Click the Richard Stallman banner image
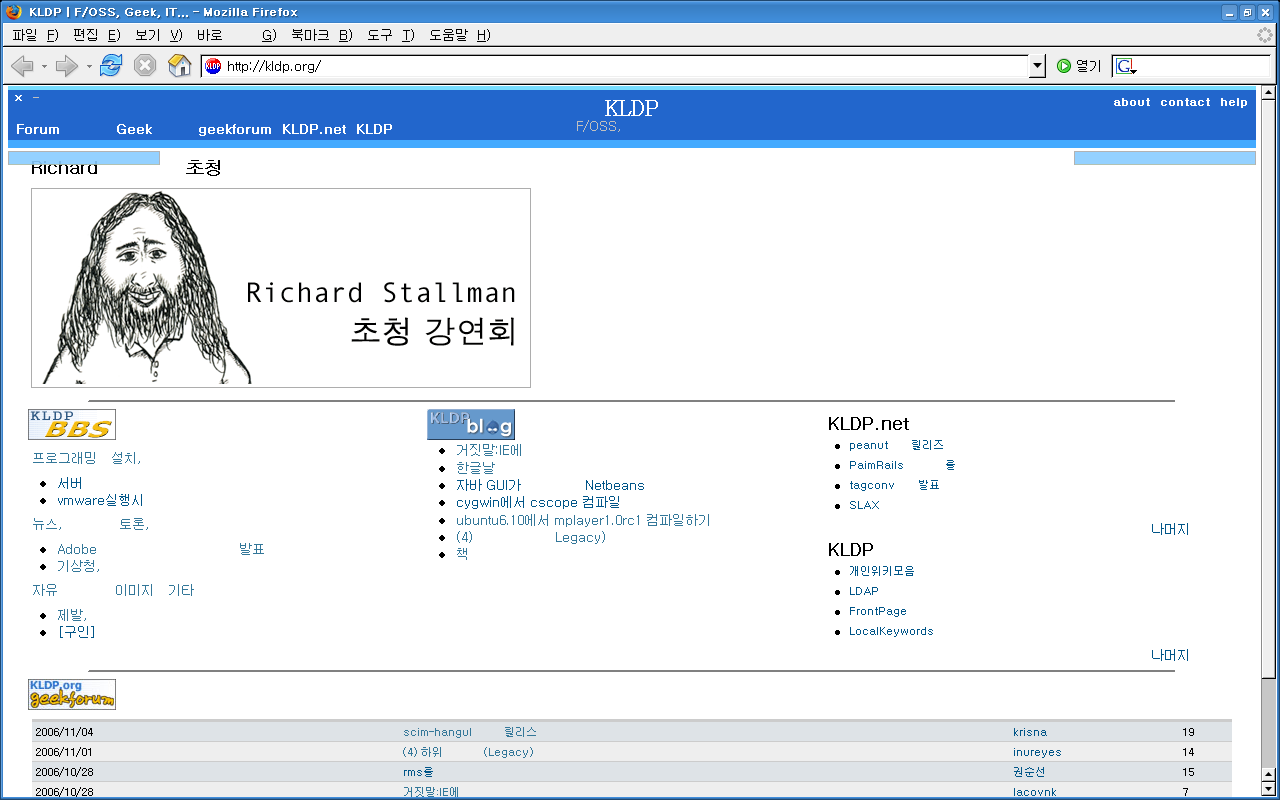Screen dimensions: 1280x800 [x=281, y=288]
